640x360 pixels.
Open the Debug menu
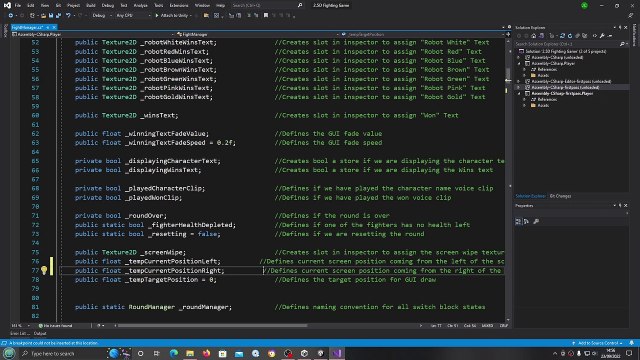coord(108,5)
